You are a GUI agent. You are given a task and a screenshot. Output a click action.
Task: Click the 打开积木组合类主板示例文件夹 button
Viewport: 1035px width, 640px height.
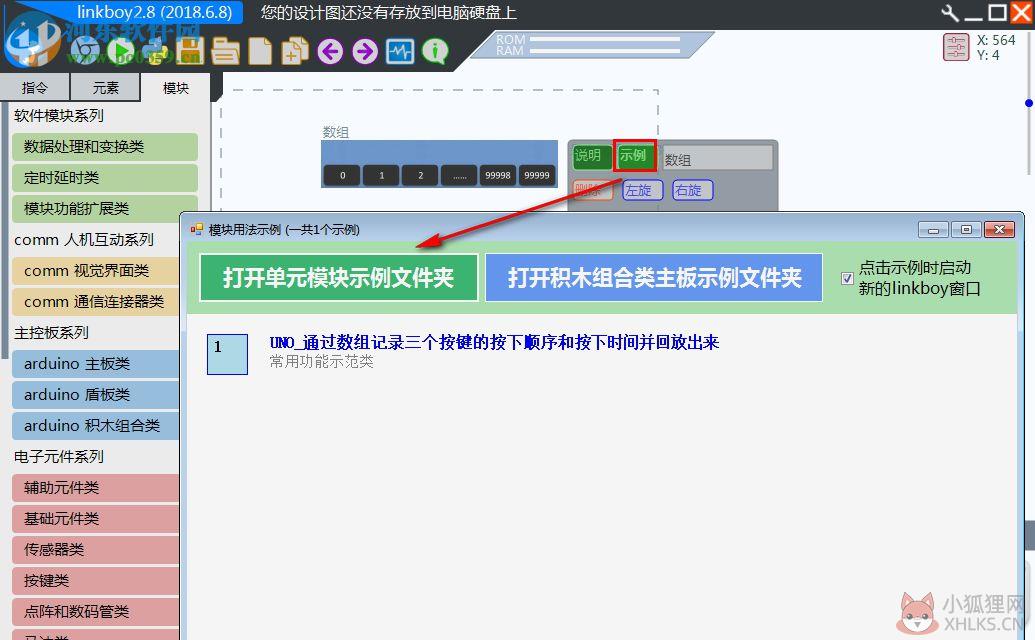[x=653, y=278]
